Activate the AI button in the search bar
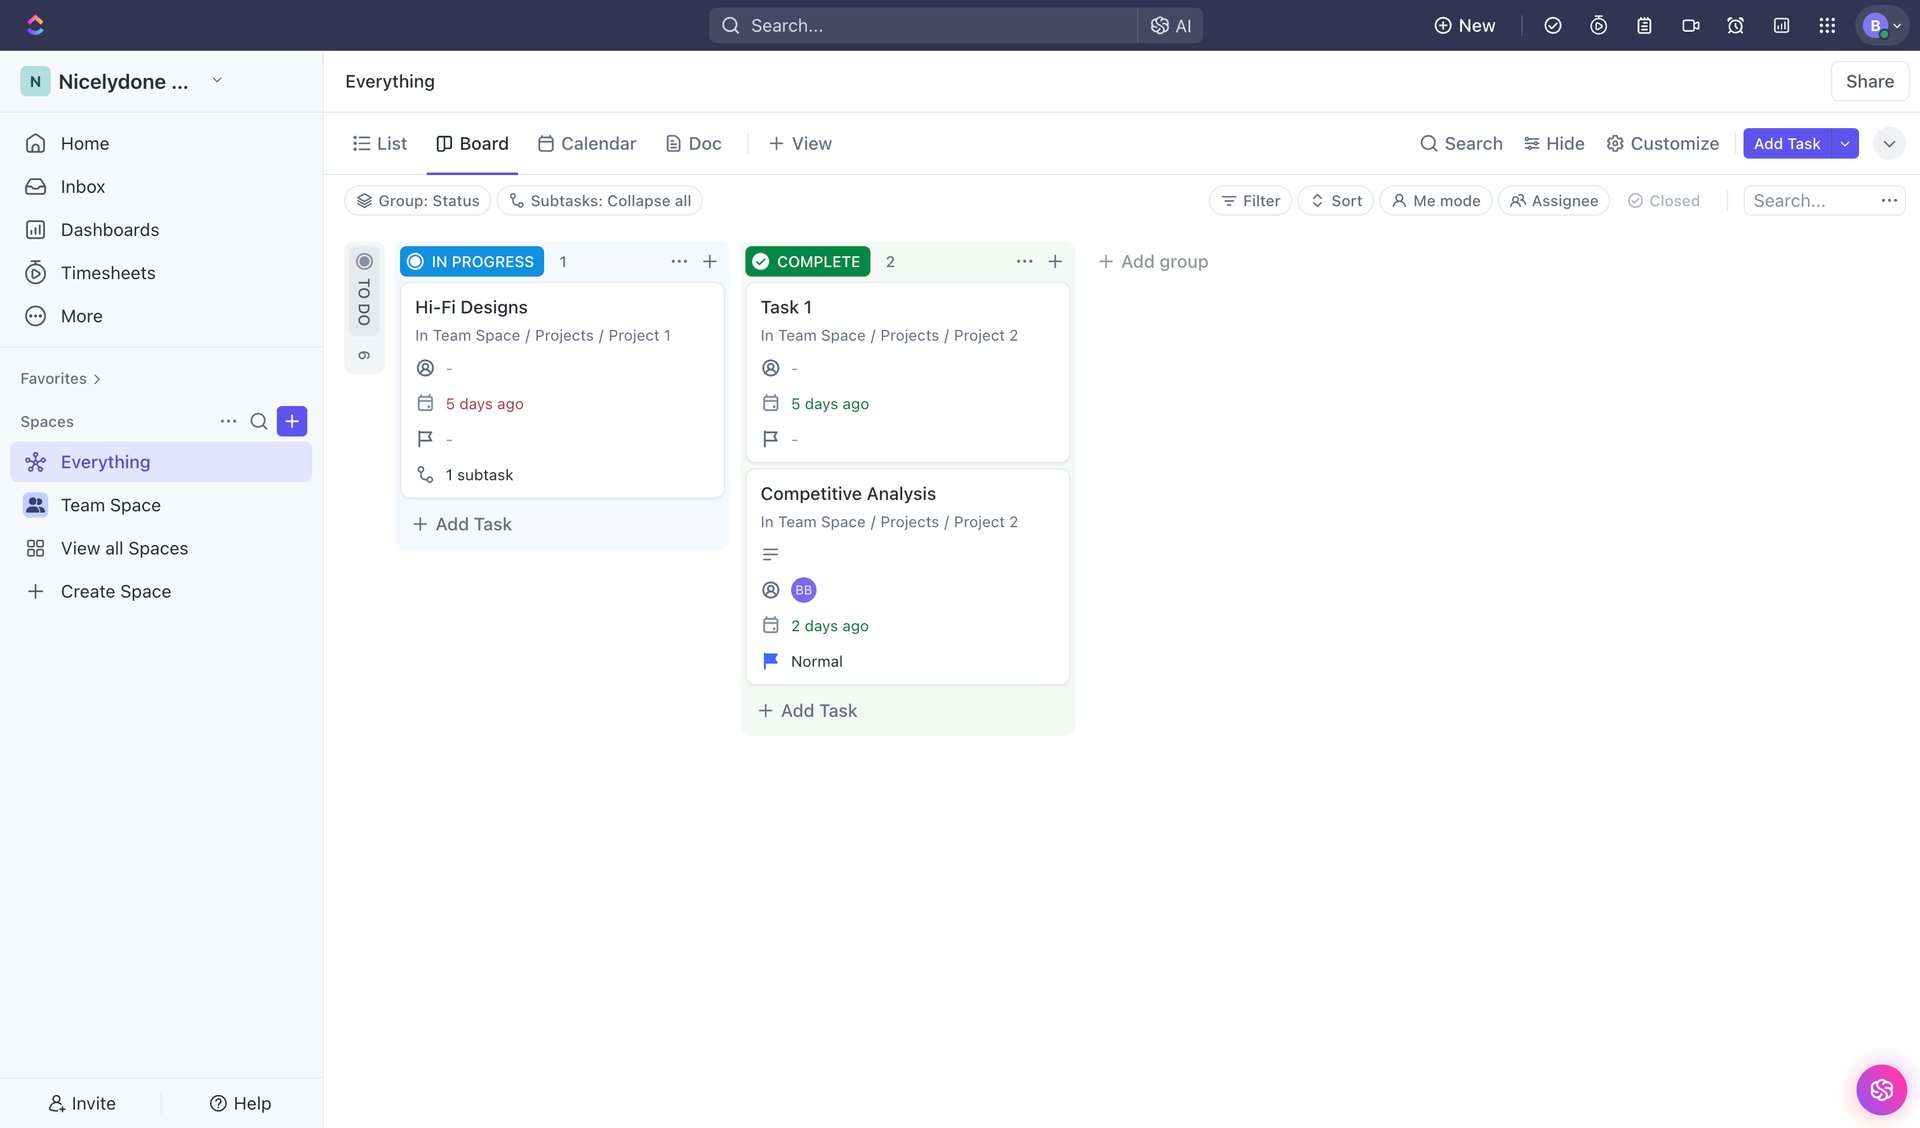The image size is (1920, 1128). (1169, 25)
